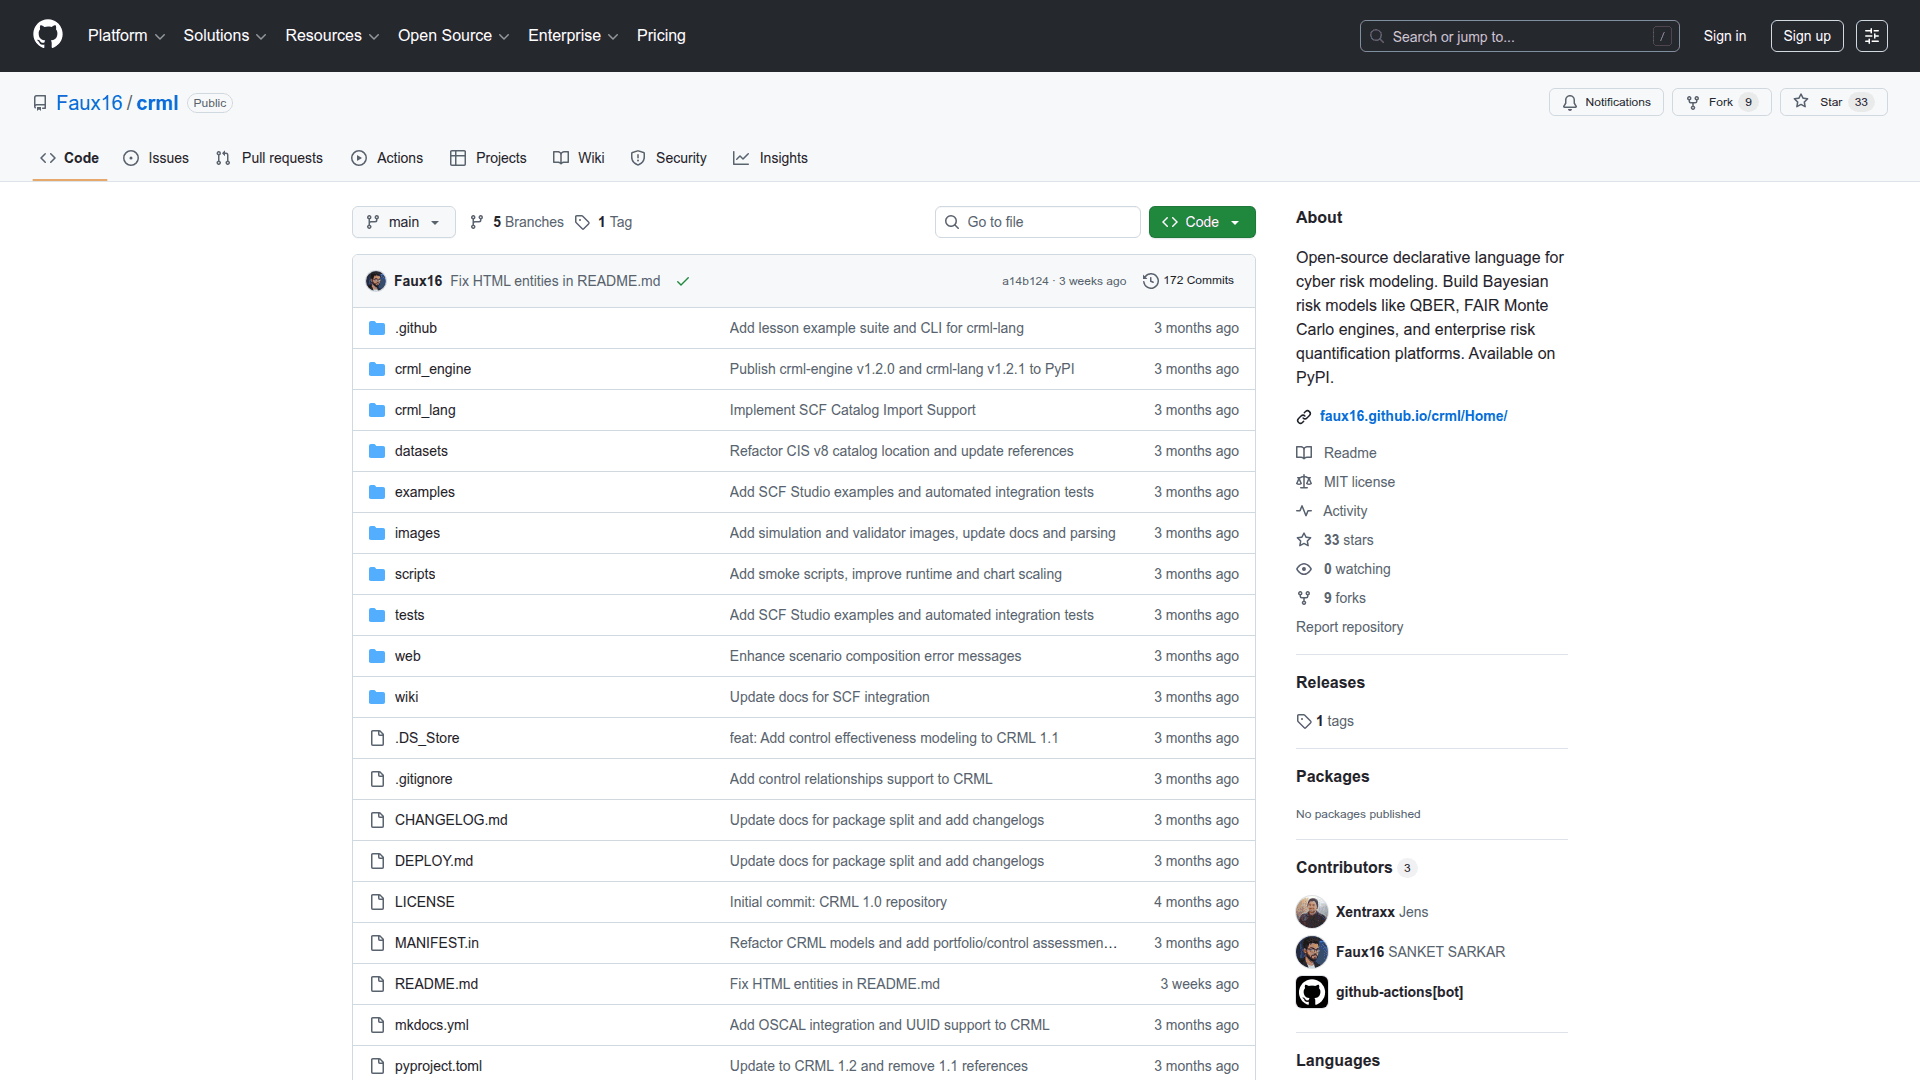
Task: Click the Go to file field
Action: (1038, 222)
